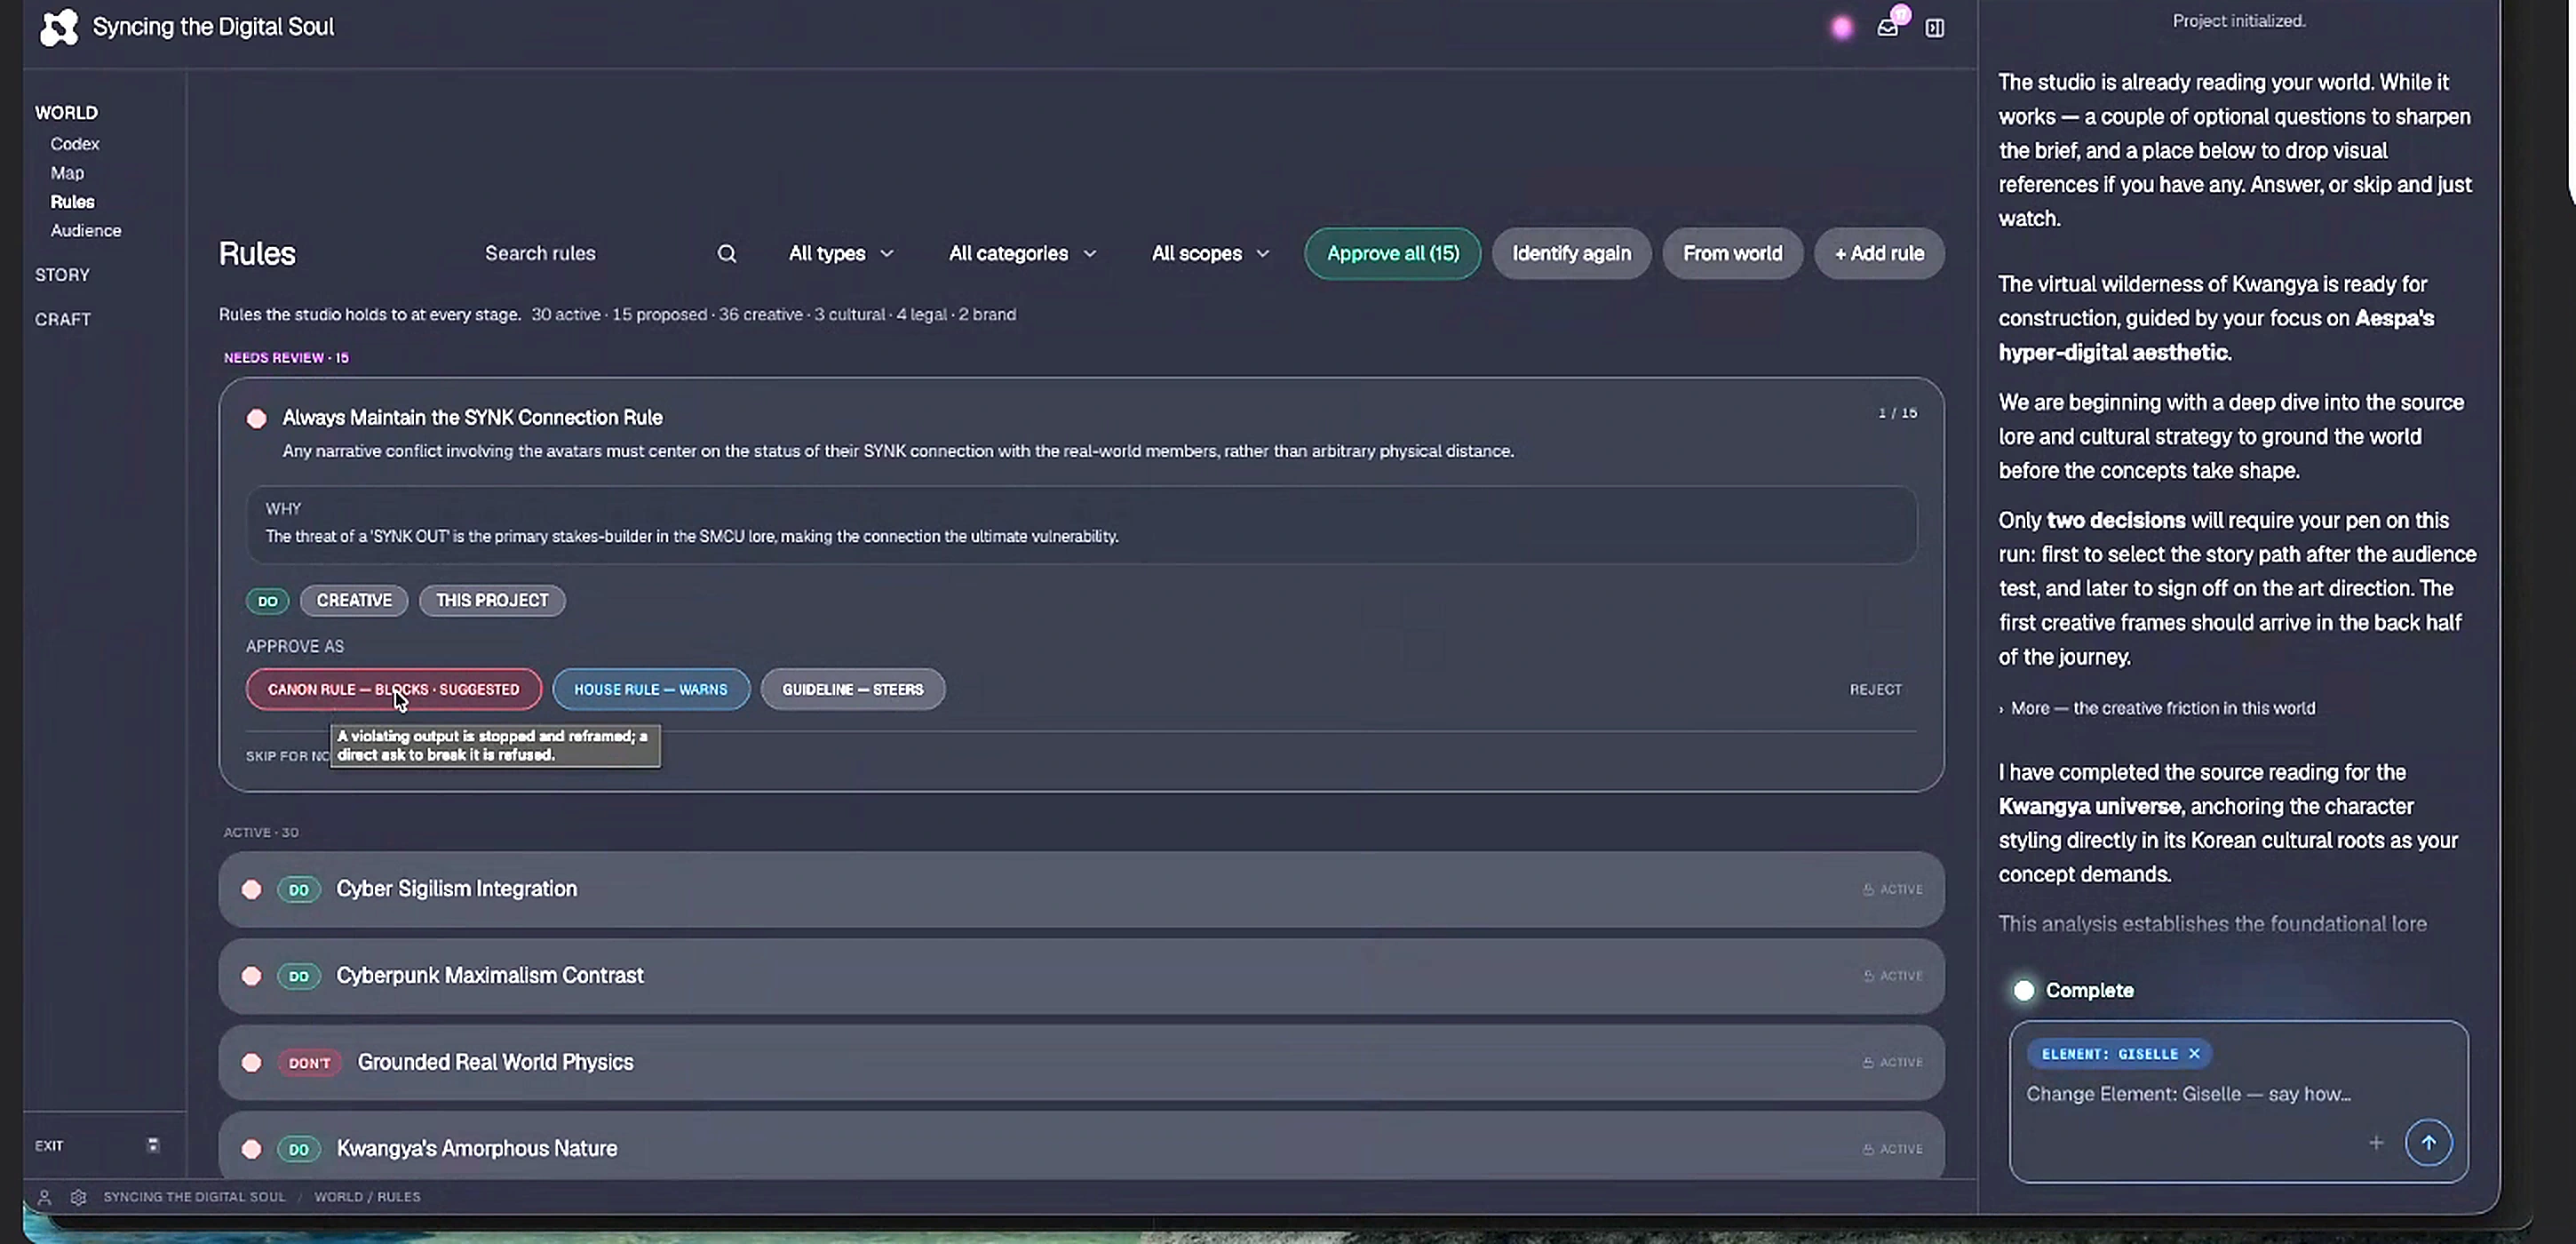Click the Always Maintain the SYNK Connection Rule title
Image resolution: width=2576 pixels, height=1244 pixels.
(x=472, y=418)
